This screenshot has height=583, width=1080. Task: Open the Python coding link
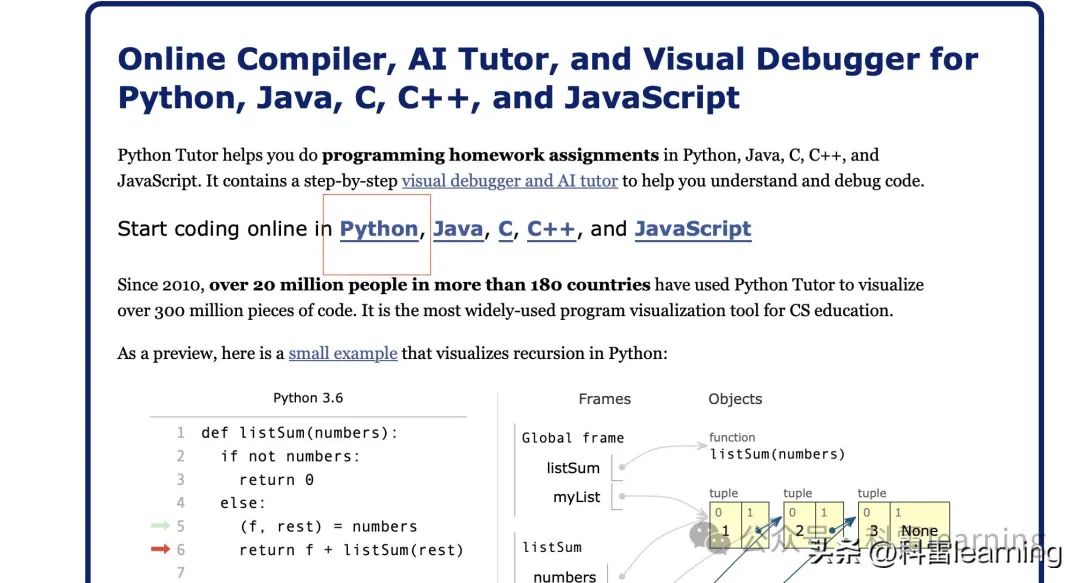click(379, 229)
